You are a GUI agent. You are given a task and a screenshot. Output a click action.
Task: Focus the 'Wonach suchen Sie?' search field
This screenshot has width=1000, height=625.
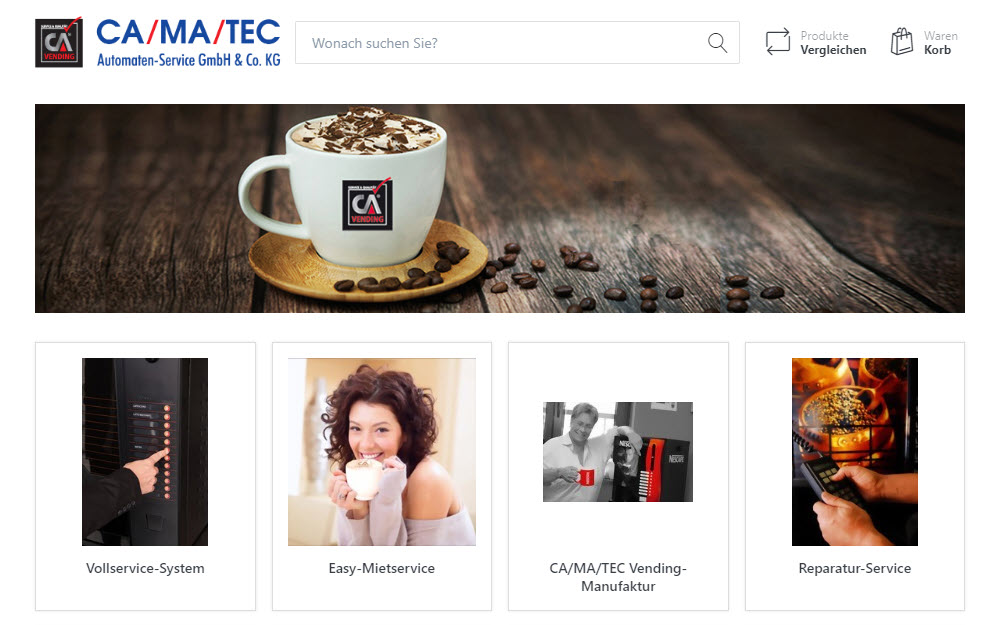coord(517,43)
